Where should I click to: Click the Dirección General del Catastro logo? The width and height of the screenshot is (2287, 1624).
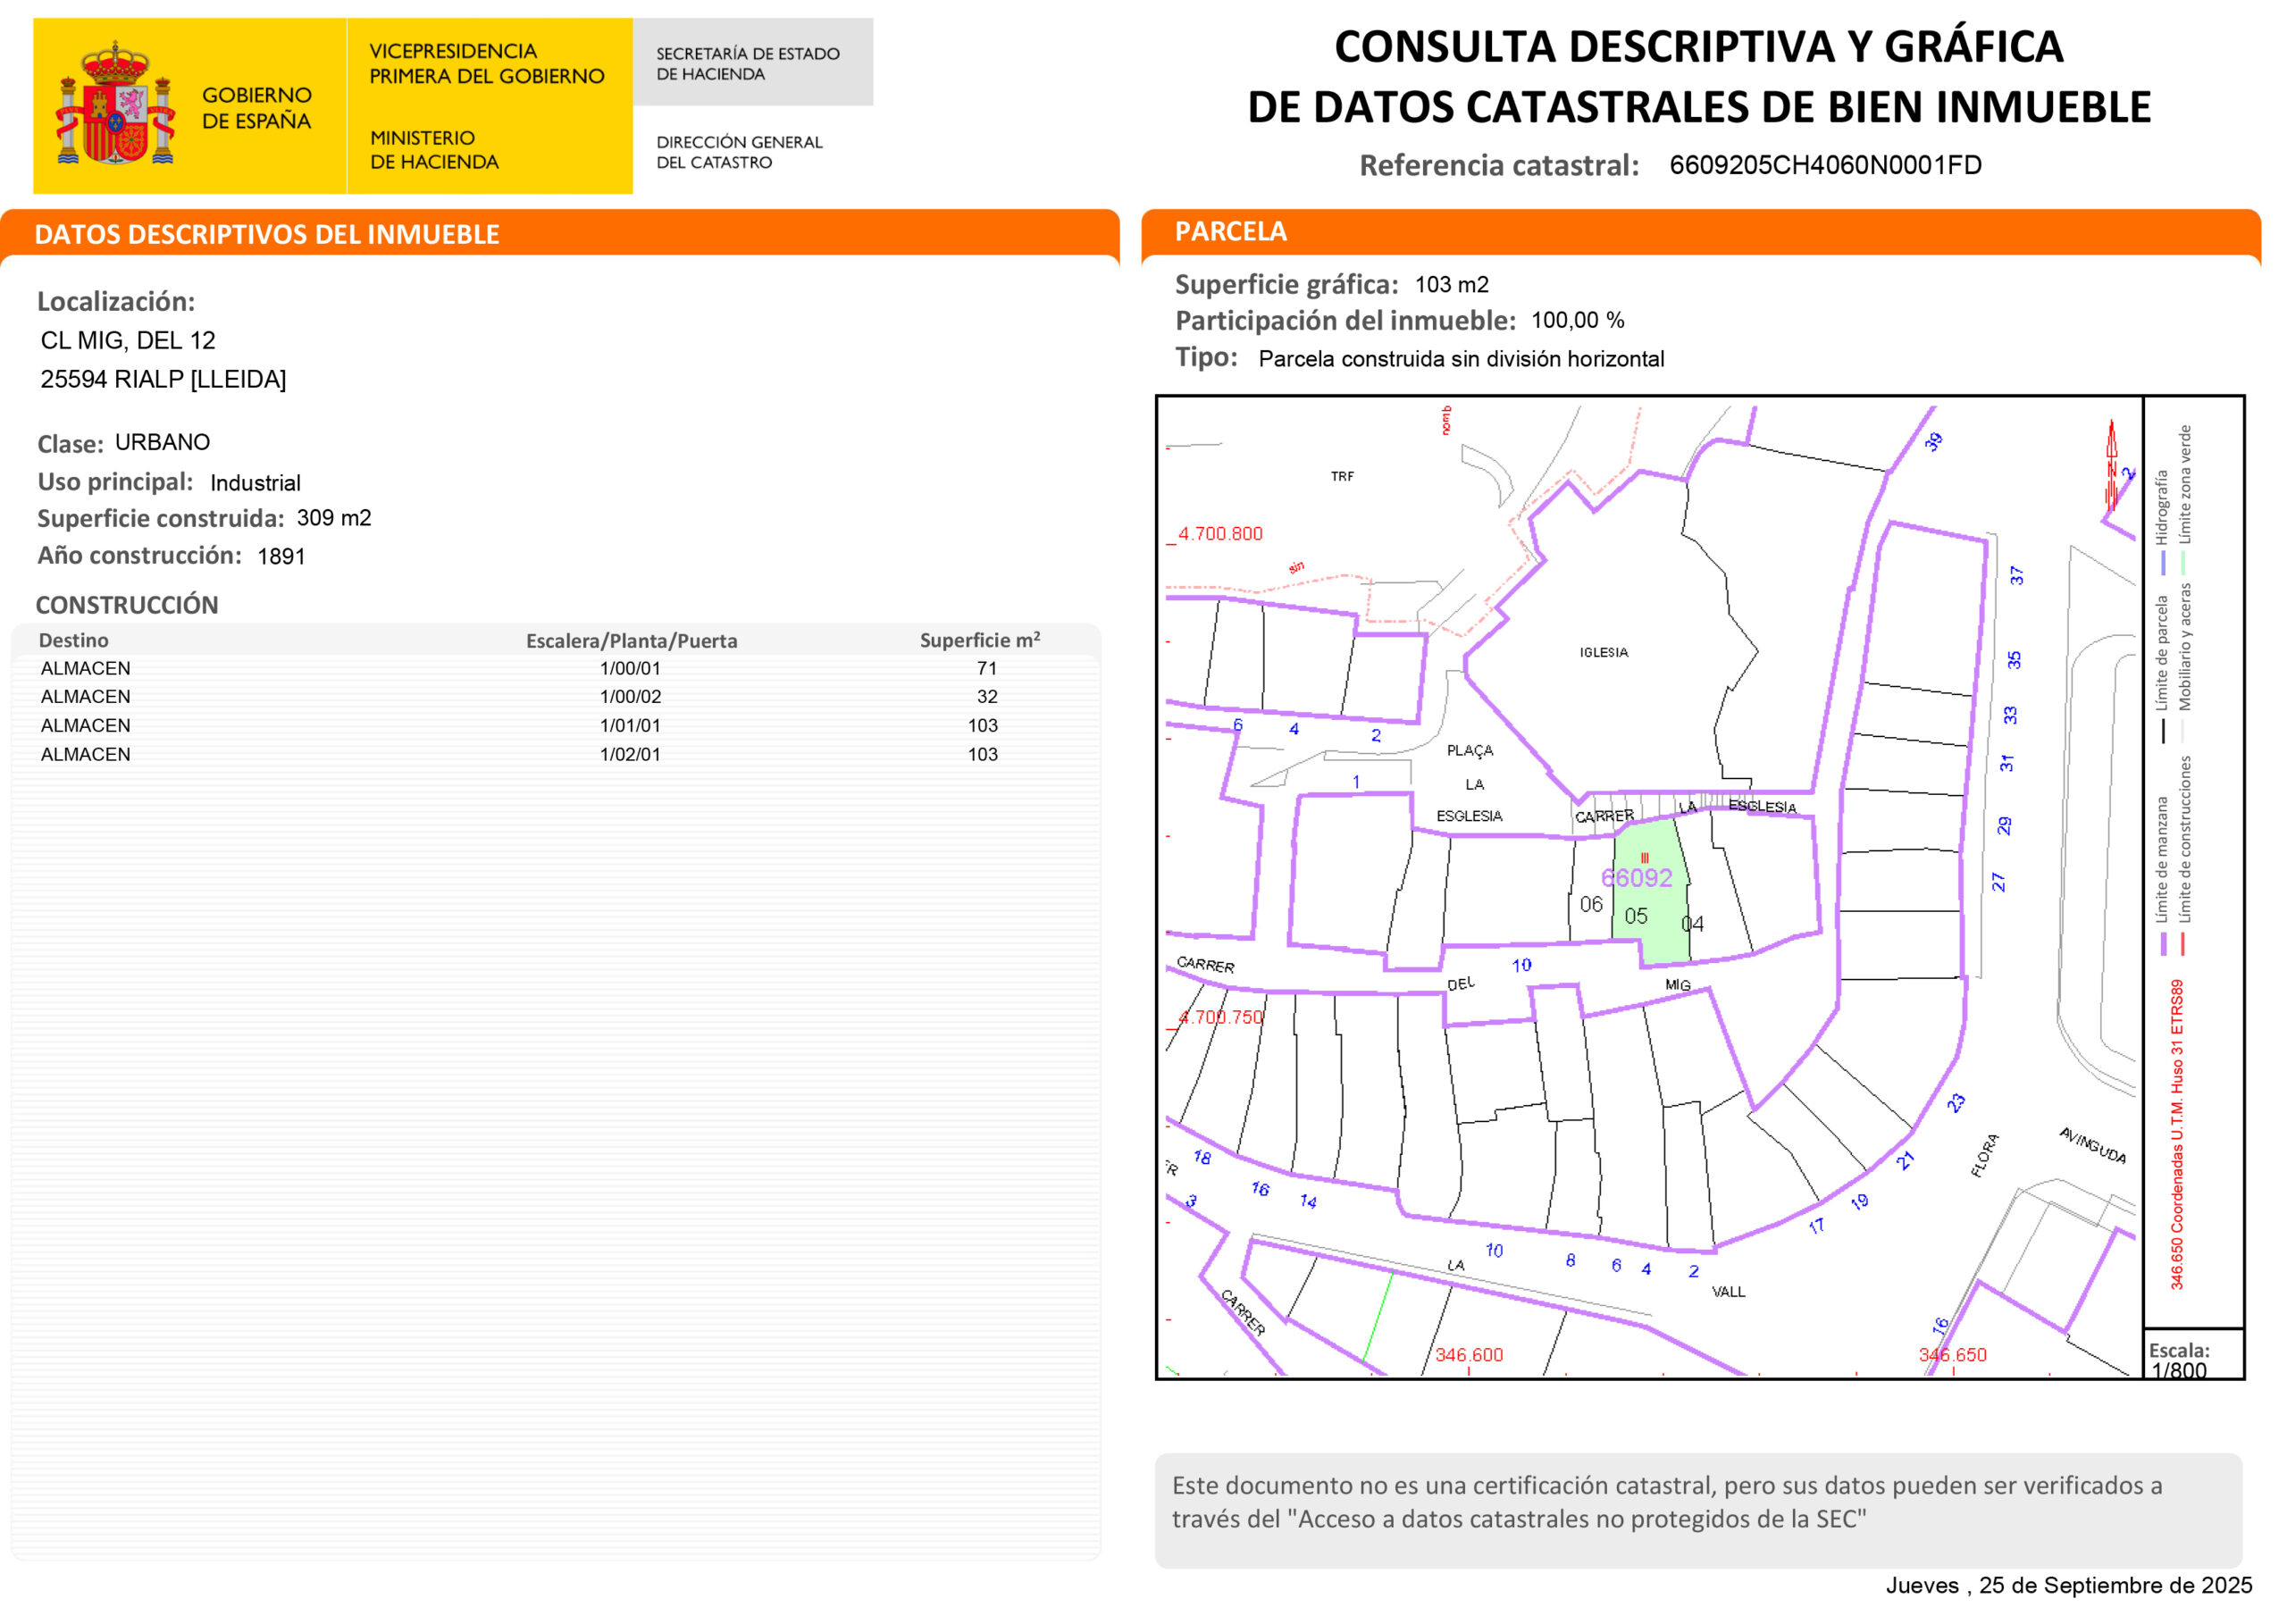739,152
